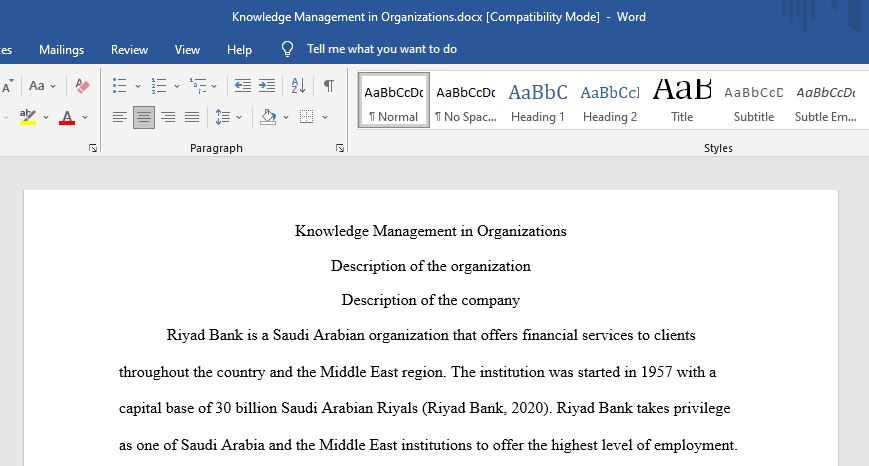Viewport: 869px width, 466px height.
Task: Click Tell me what you want to do
Action: [x=382, y=49]
